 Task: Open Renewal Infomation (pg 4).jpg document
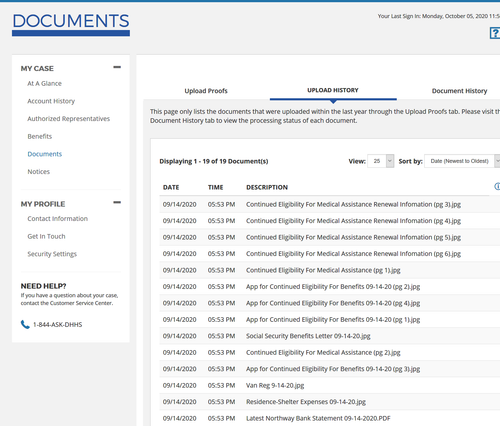pos(353,221)
